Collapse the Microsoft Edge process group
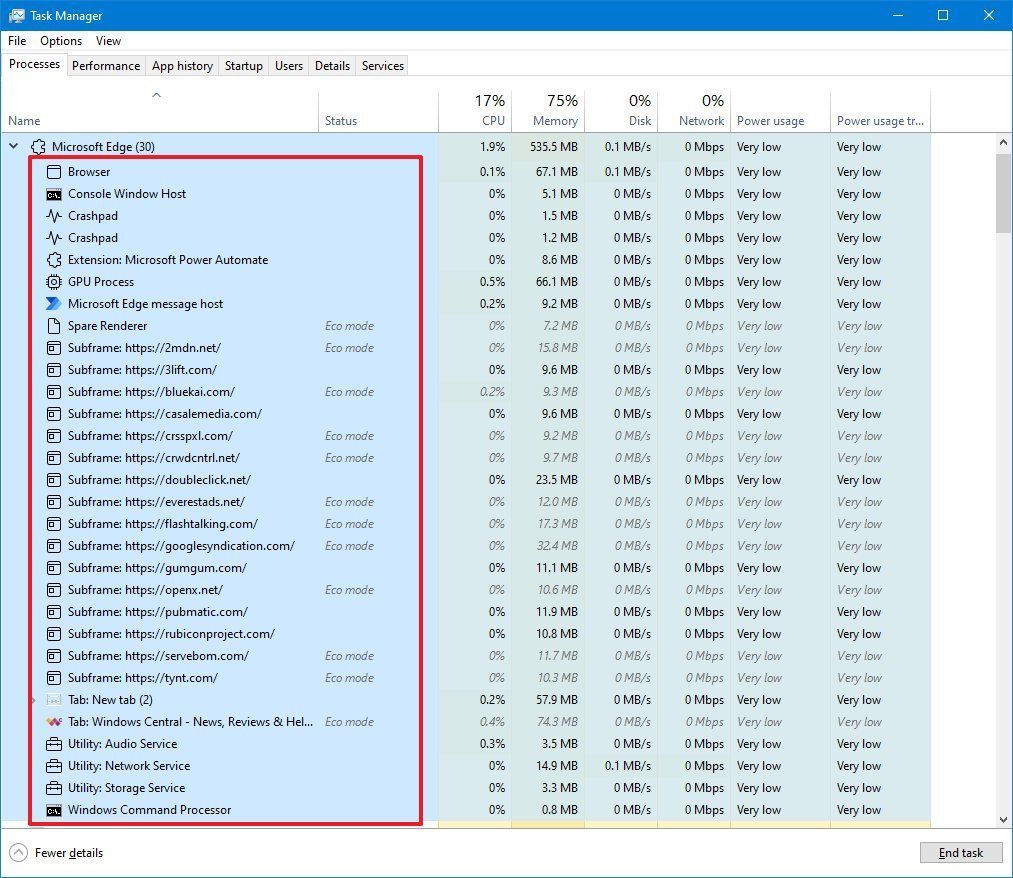 click(13, 146)
